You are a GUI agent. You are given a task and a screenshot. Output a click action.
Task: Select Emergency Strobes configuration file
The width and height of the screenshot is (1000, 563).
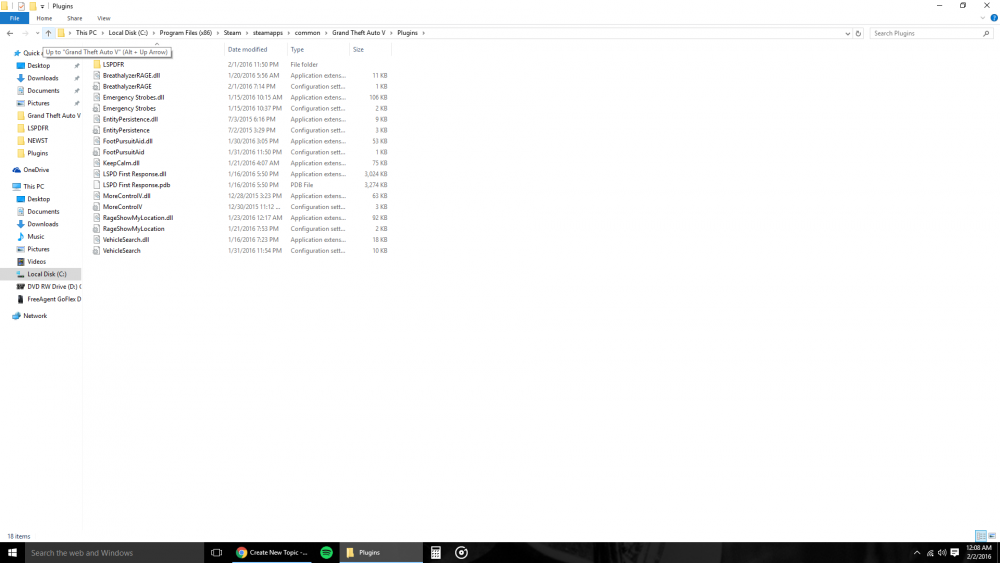pyautogui.click(x=129, y=108)
